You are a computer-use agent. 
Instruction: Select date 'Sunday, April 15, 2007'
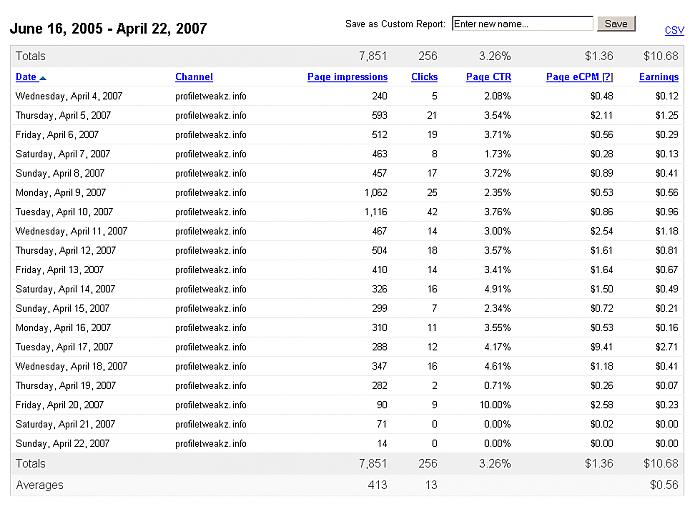point(62,309)
